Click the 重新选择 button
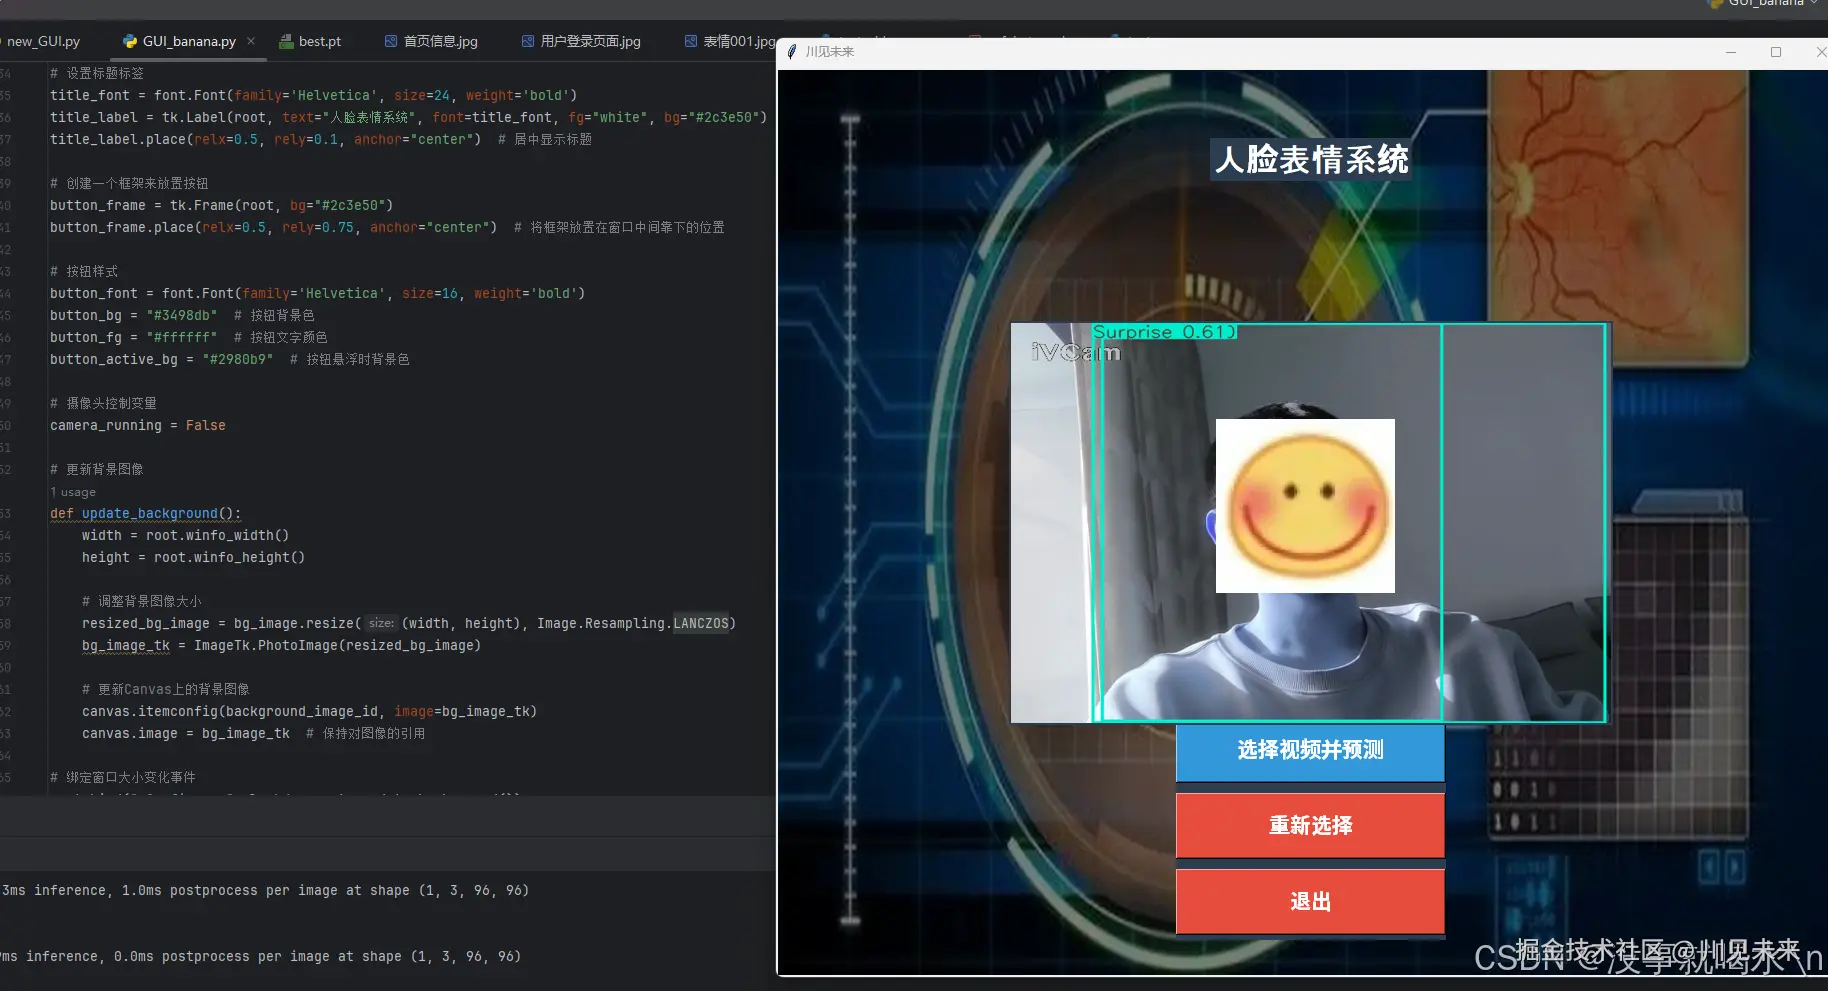 [1309, 825]
